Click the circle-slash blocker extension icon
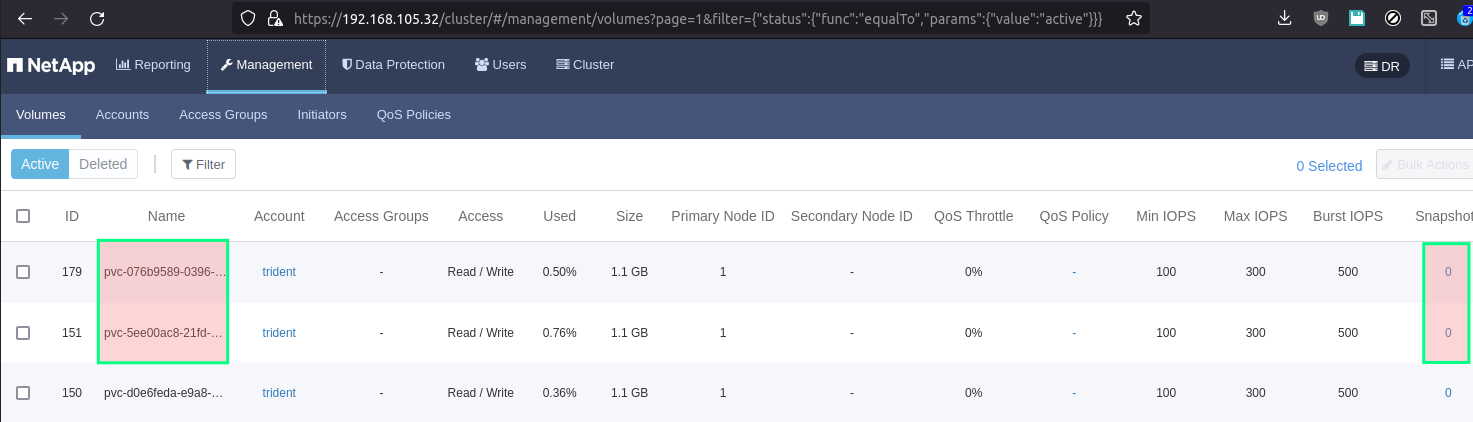1473x422 pixels. [1393, 19]
